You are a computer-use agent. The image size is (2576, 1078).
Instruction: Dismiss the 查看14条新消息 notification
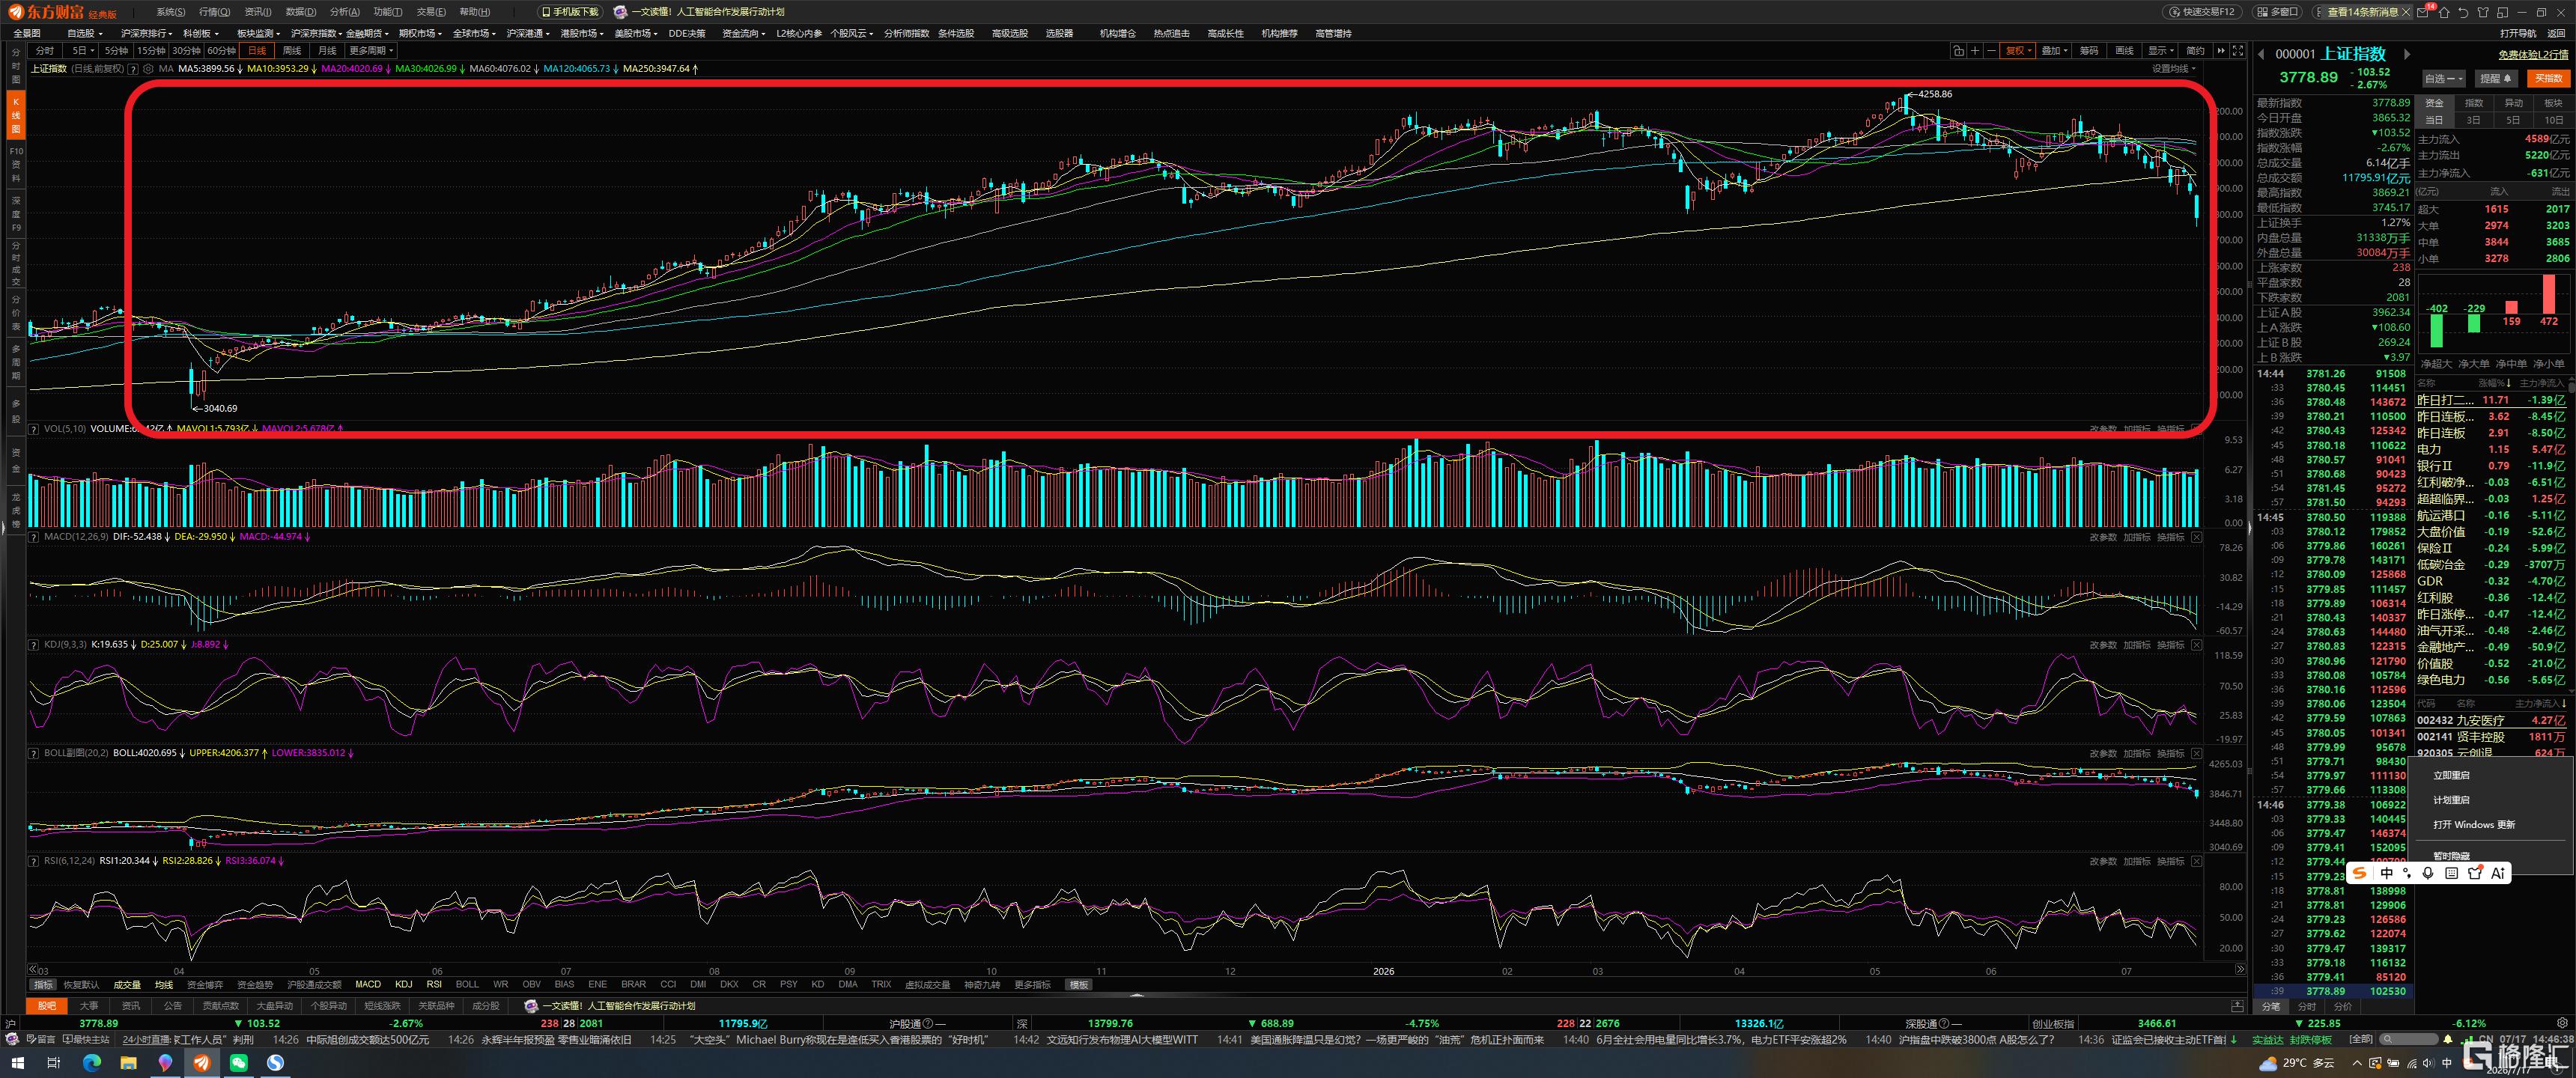[2407, 12]
